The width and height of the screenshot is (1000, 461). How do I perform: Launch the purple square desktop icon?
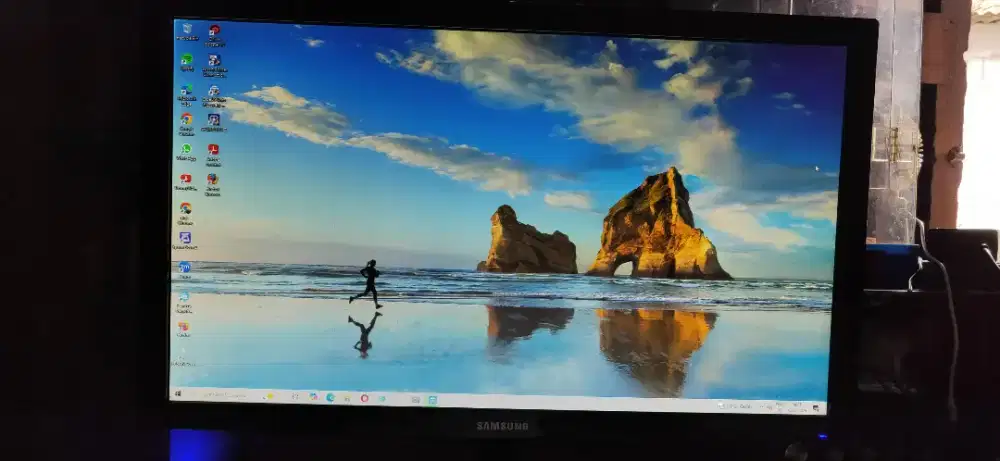tap(185, 238)
